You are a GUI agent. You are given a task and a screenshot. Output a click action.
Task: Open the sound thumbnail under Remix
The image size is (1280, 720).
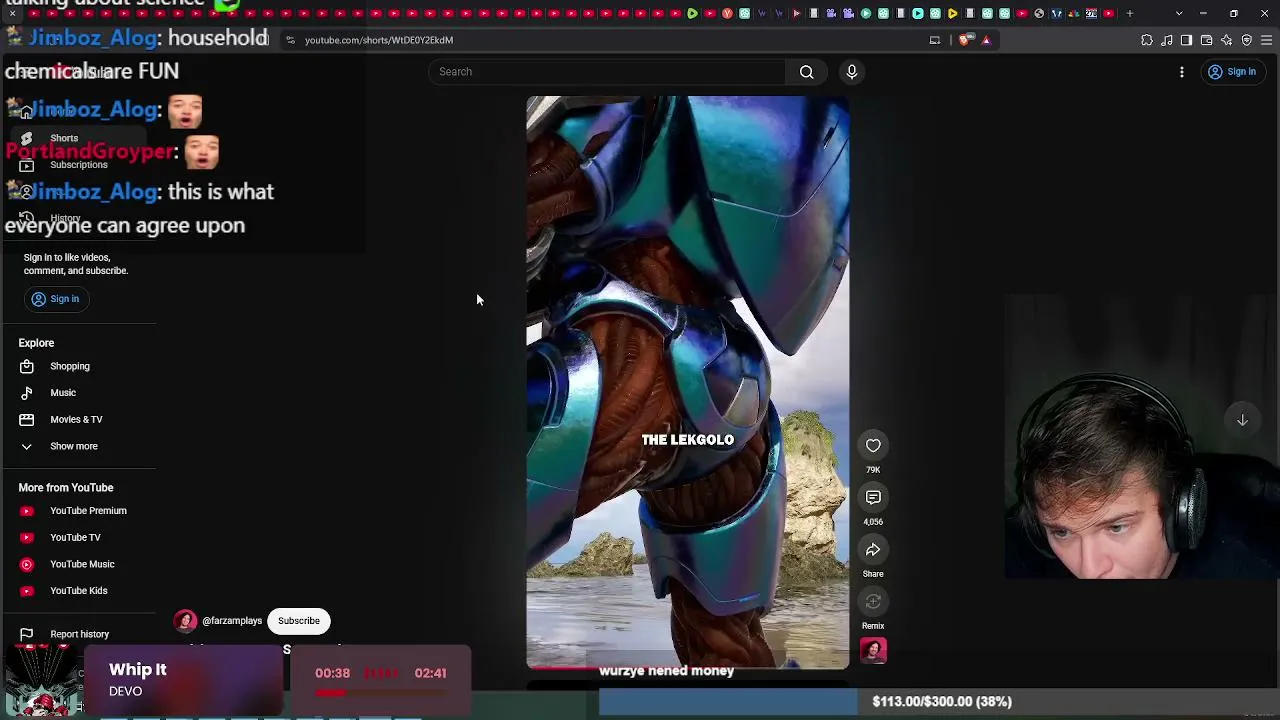[x=873, y=651]
